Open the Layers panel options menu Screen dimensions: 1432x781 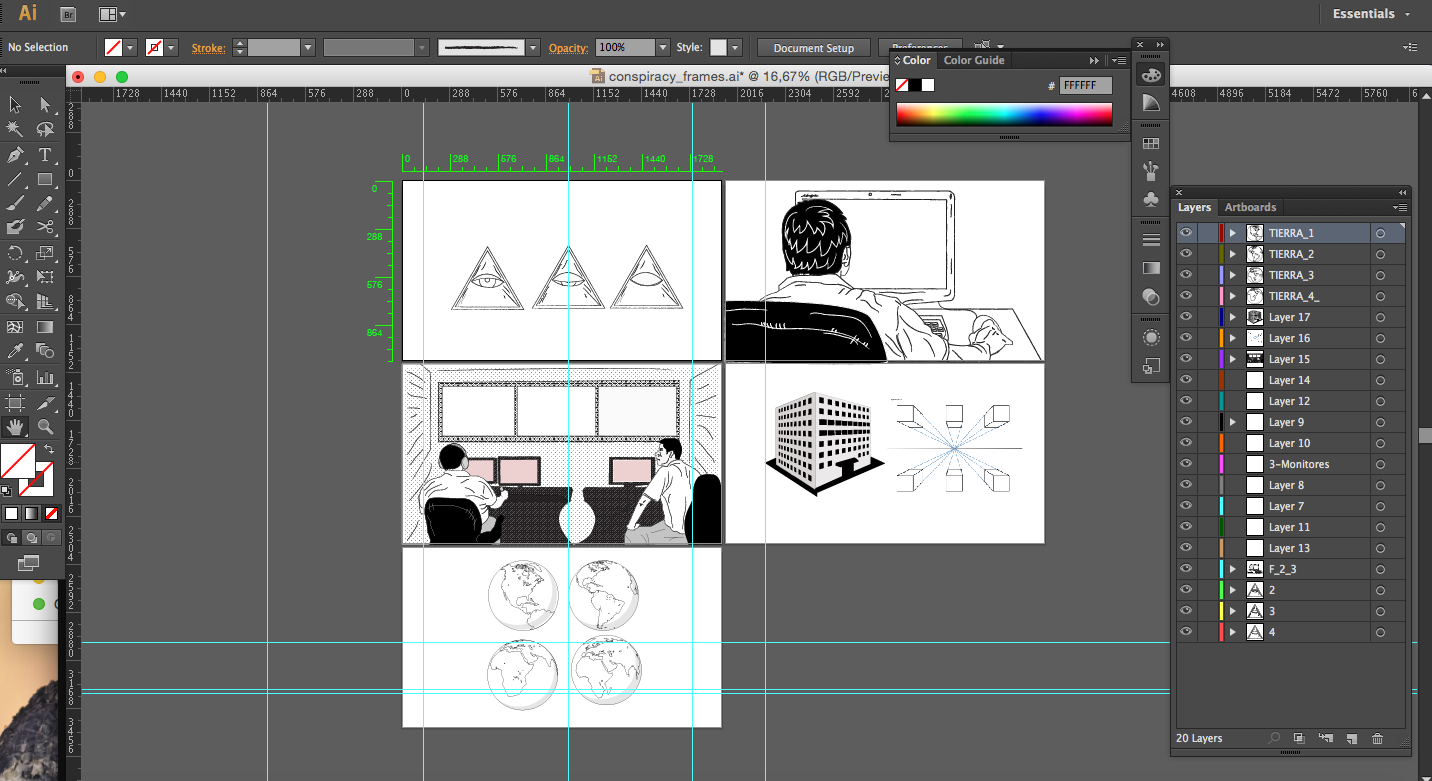[1400, 207]
